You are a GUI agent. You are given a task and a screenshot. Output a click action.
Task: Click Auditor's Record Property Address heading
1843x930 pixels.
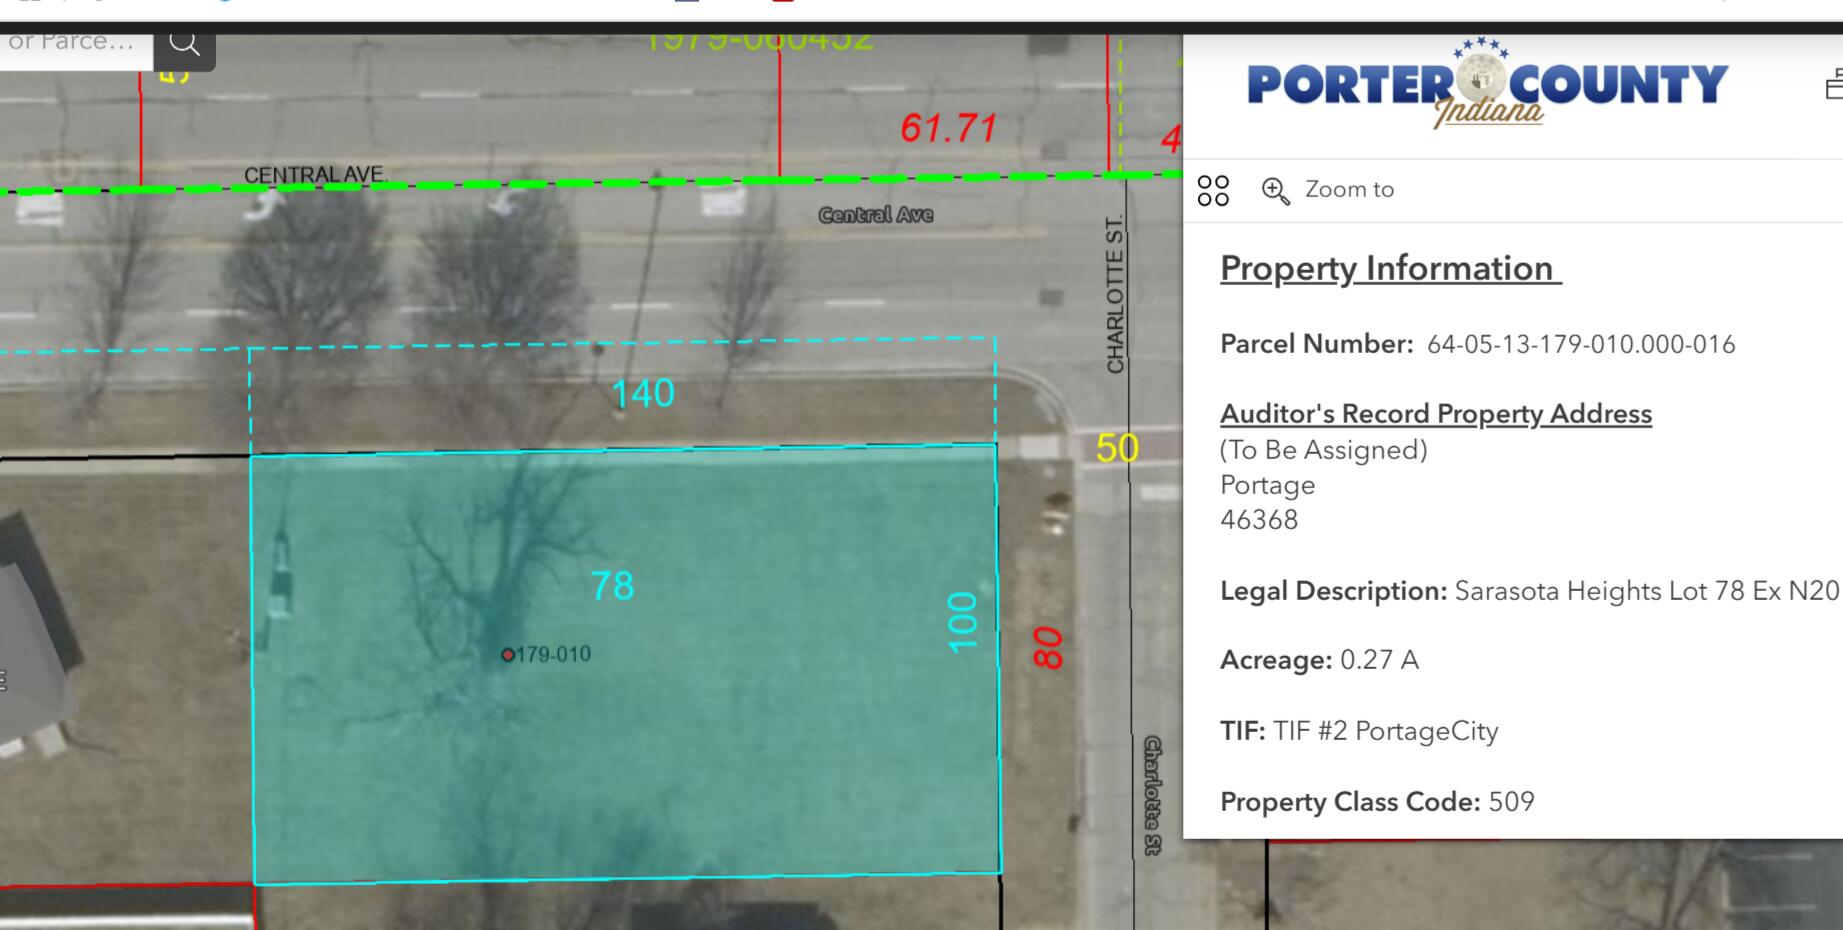(1436, 414)
